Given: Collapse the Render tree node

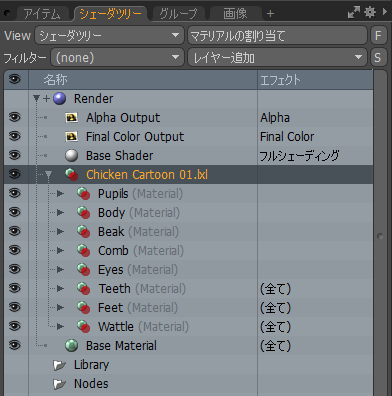Looking at the screenshot, I should [37, 98].
